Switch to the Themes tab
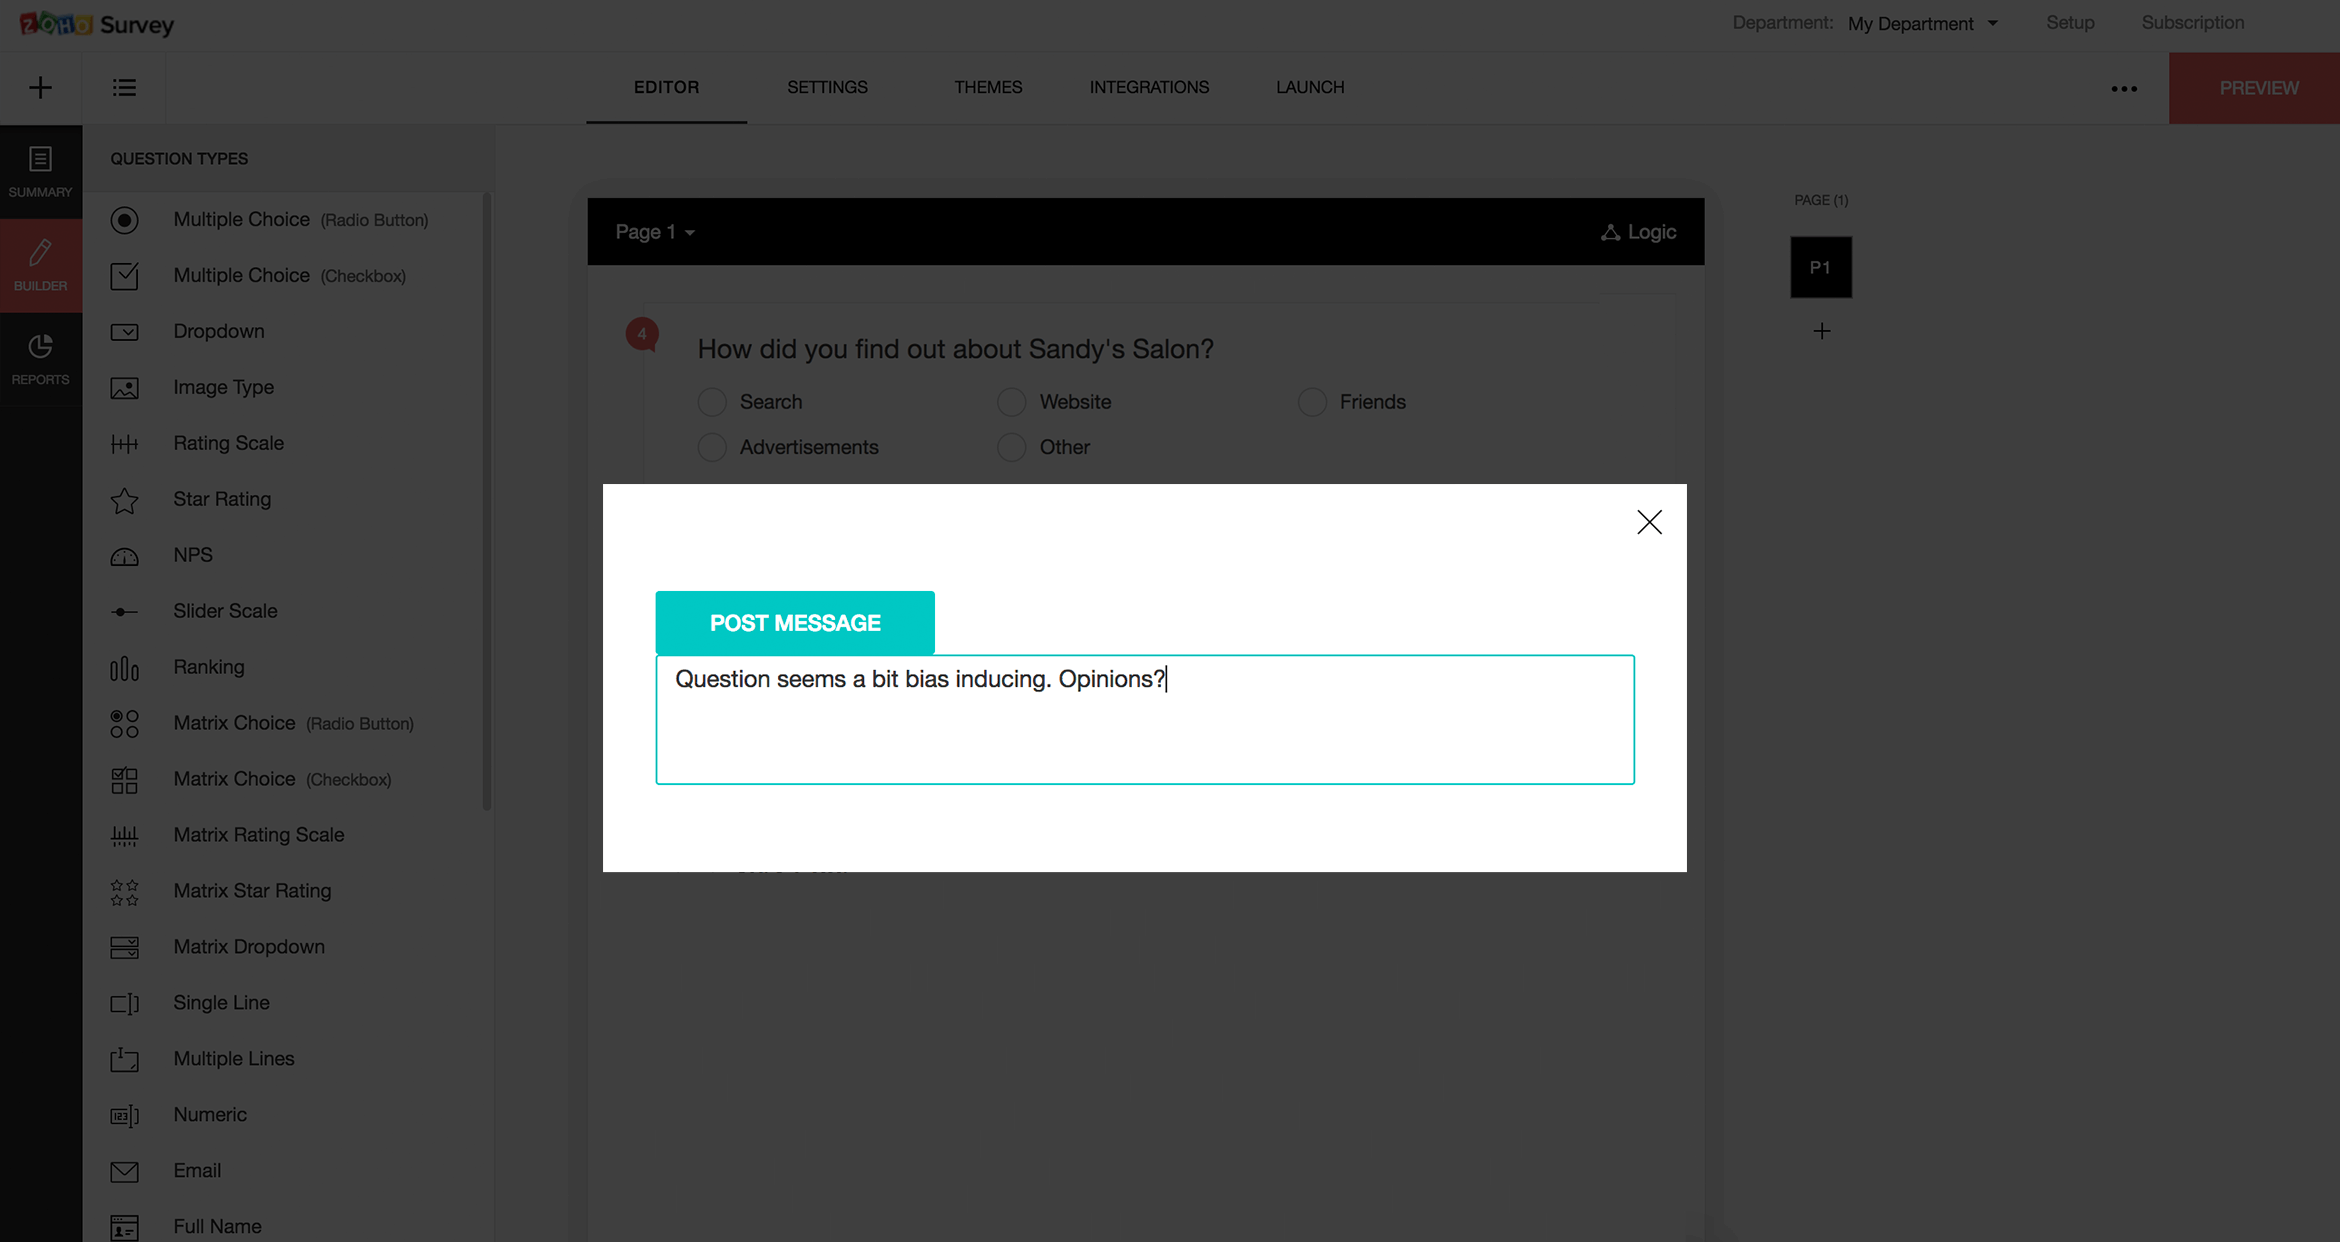The height and width of the screenshot is (1242, 2340). (988, 87)
